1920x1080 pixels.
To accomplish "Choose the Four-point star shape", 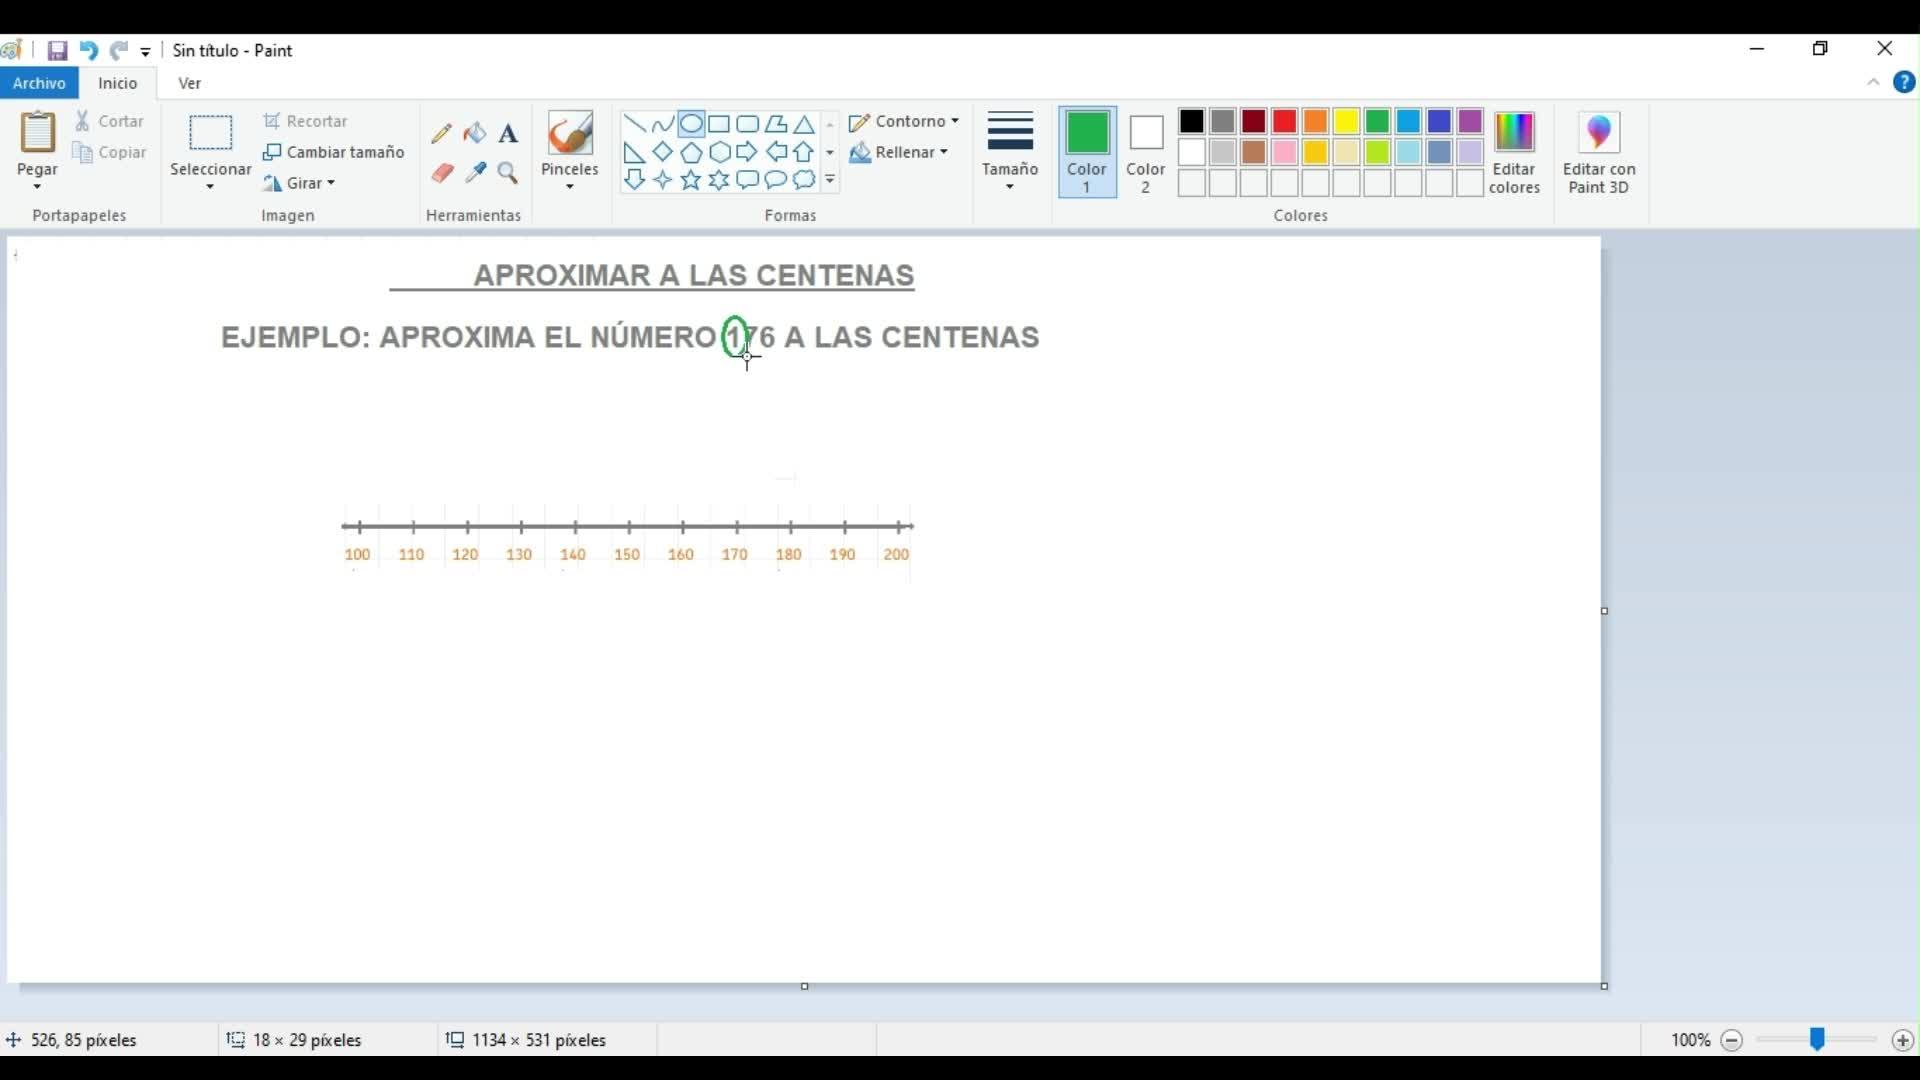I will (662, 179).
